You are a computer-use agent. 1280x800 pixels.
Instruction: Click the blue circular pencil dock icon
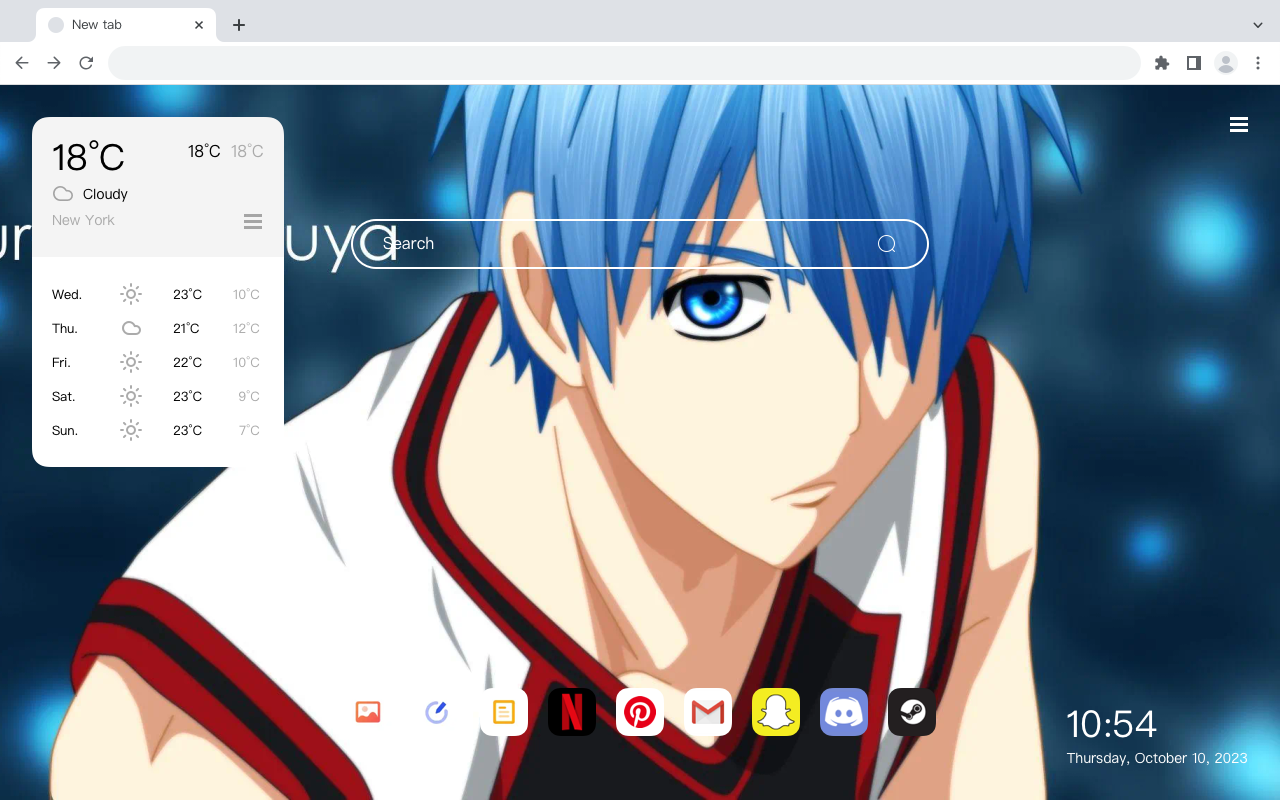(436, 712)
